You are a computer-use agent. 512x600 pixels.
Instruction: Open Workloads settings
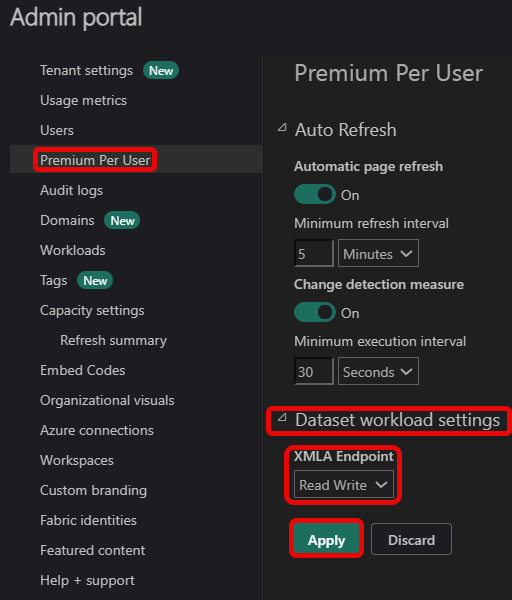point(73,250)
